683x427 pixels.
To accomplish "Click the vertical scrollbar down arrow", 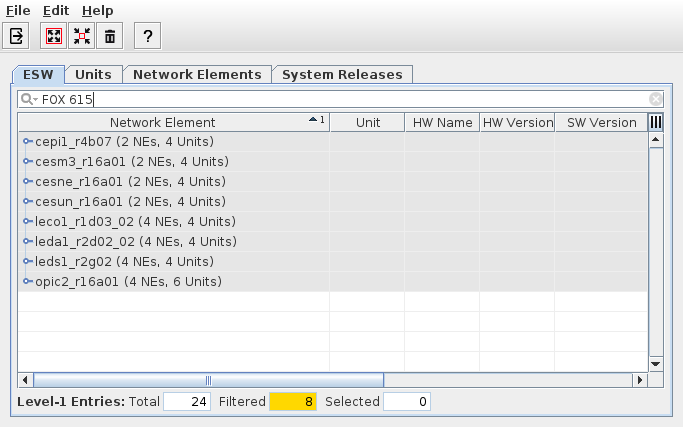I will click(656, 364).
